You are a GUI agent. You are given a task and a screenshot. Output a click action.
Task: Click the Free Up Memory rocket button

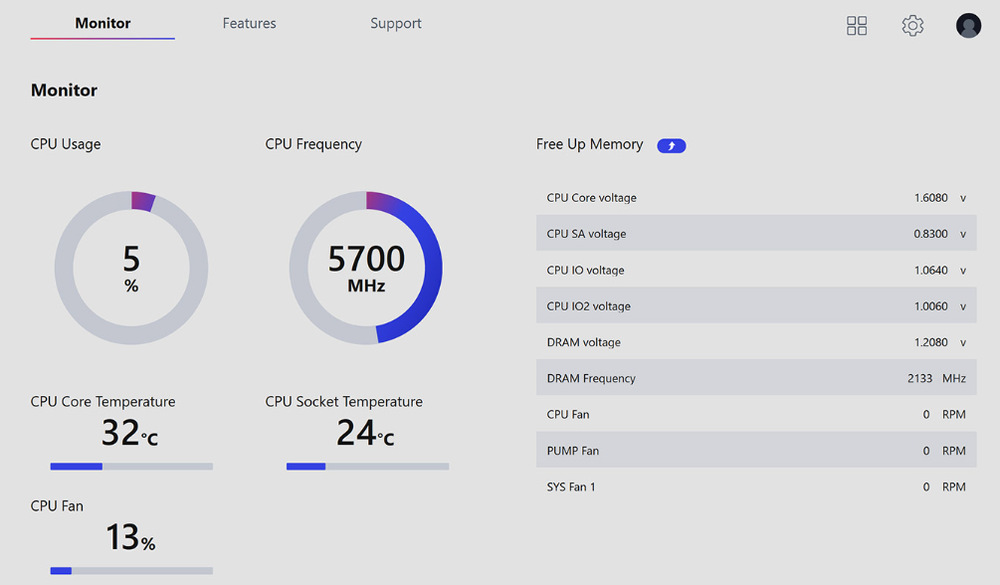(x=672, y=145)
